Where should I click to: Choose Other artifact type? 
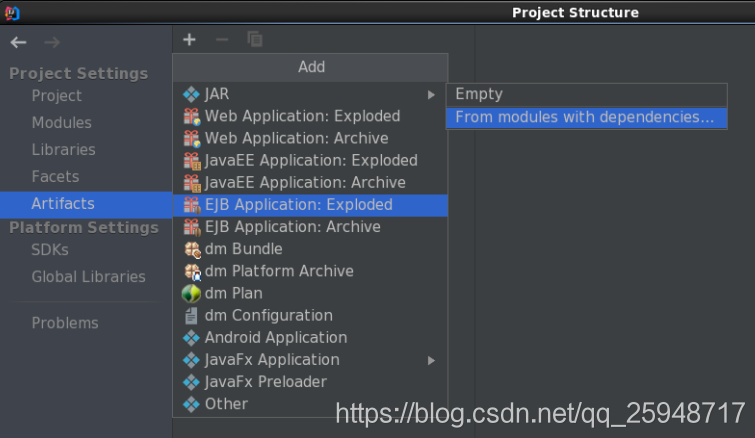click(310, 404)
